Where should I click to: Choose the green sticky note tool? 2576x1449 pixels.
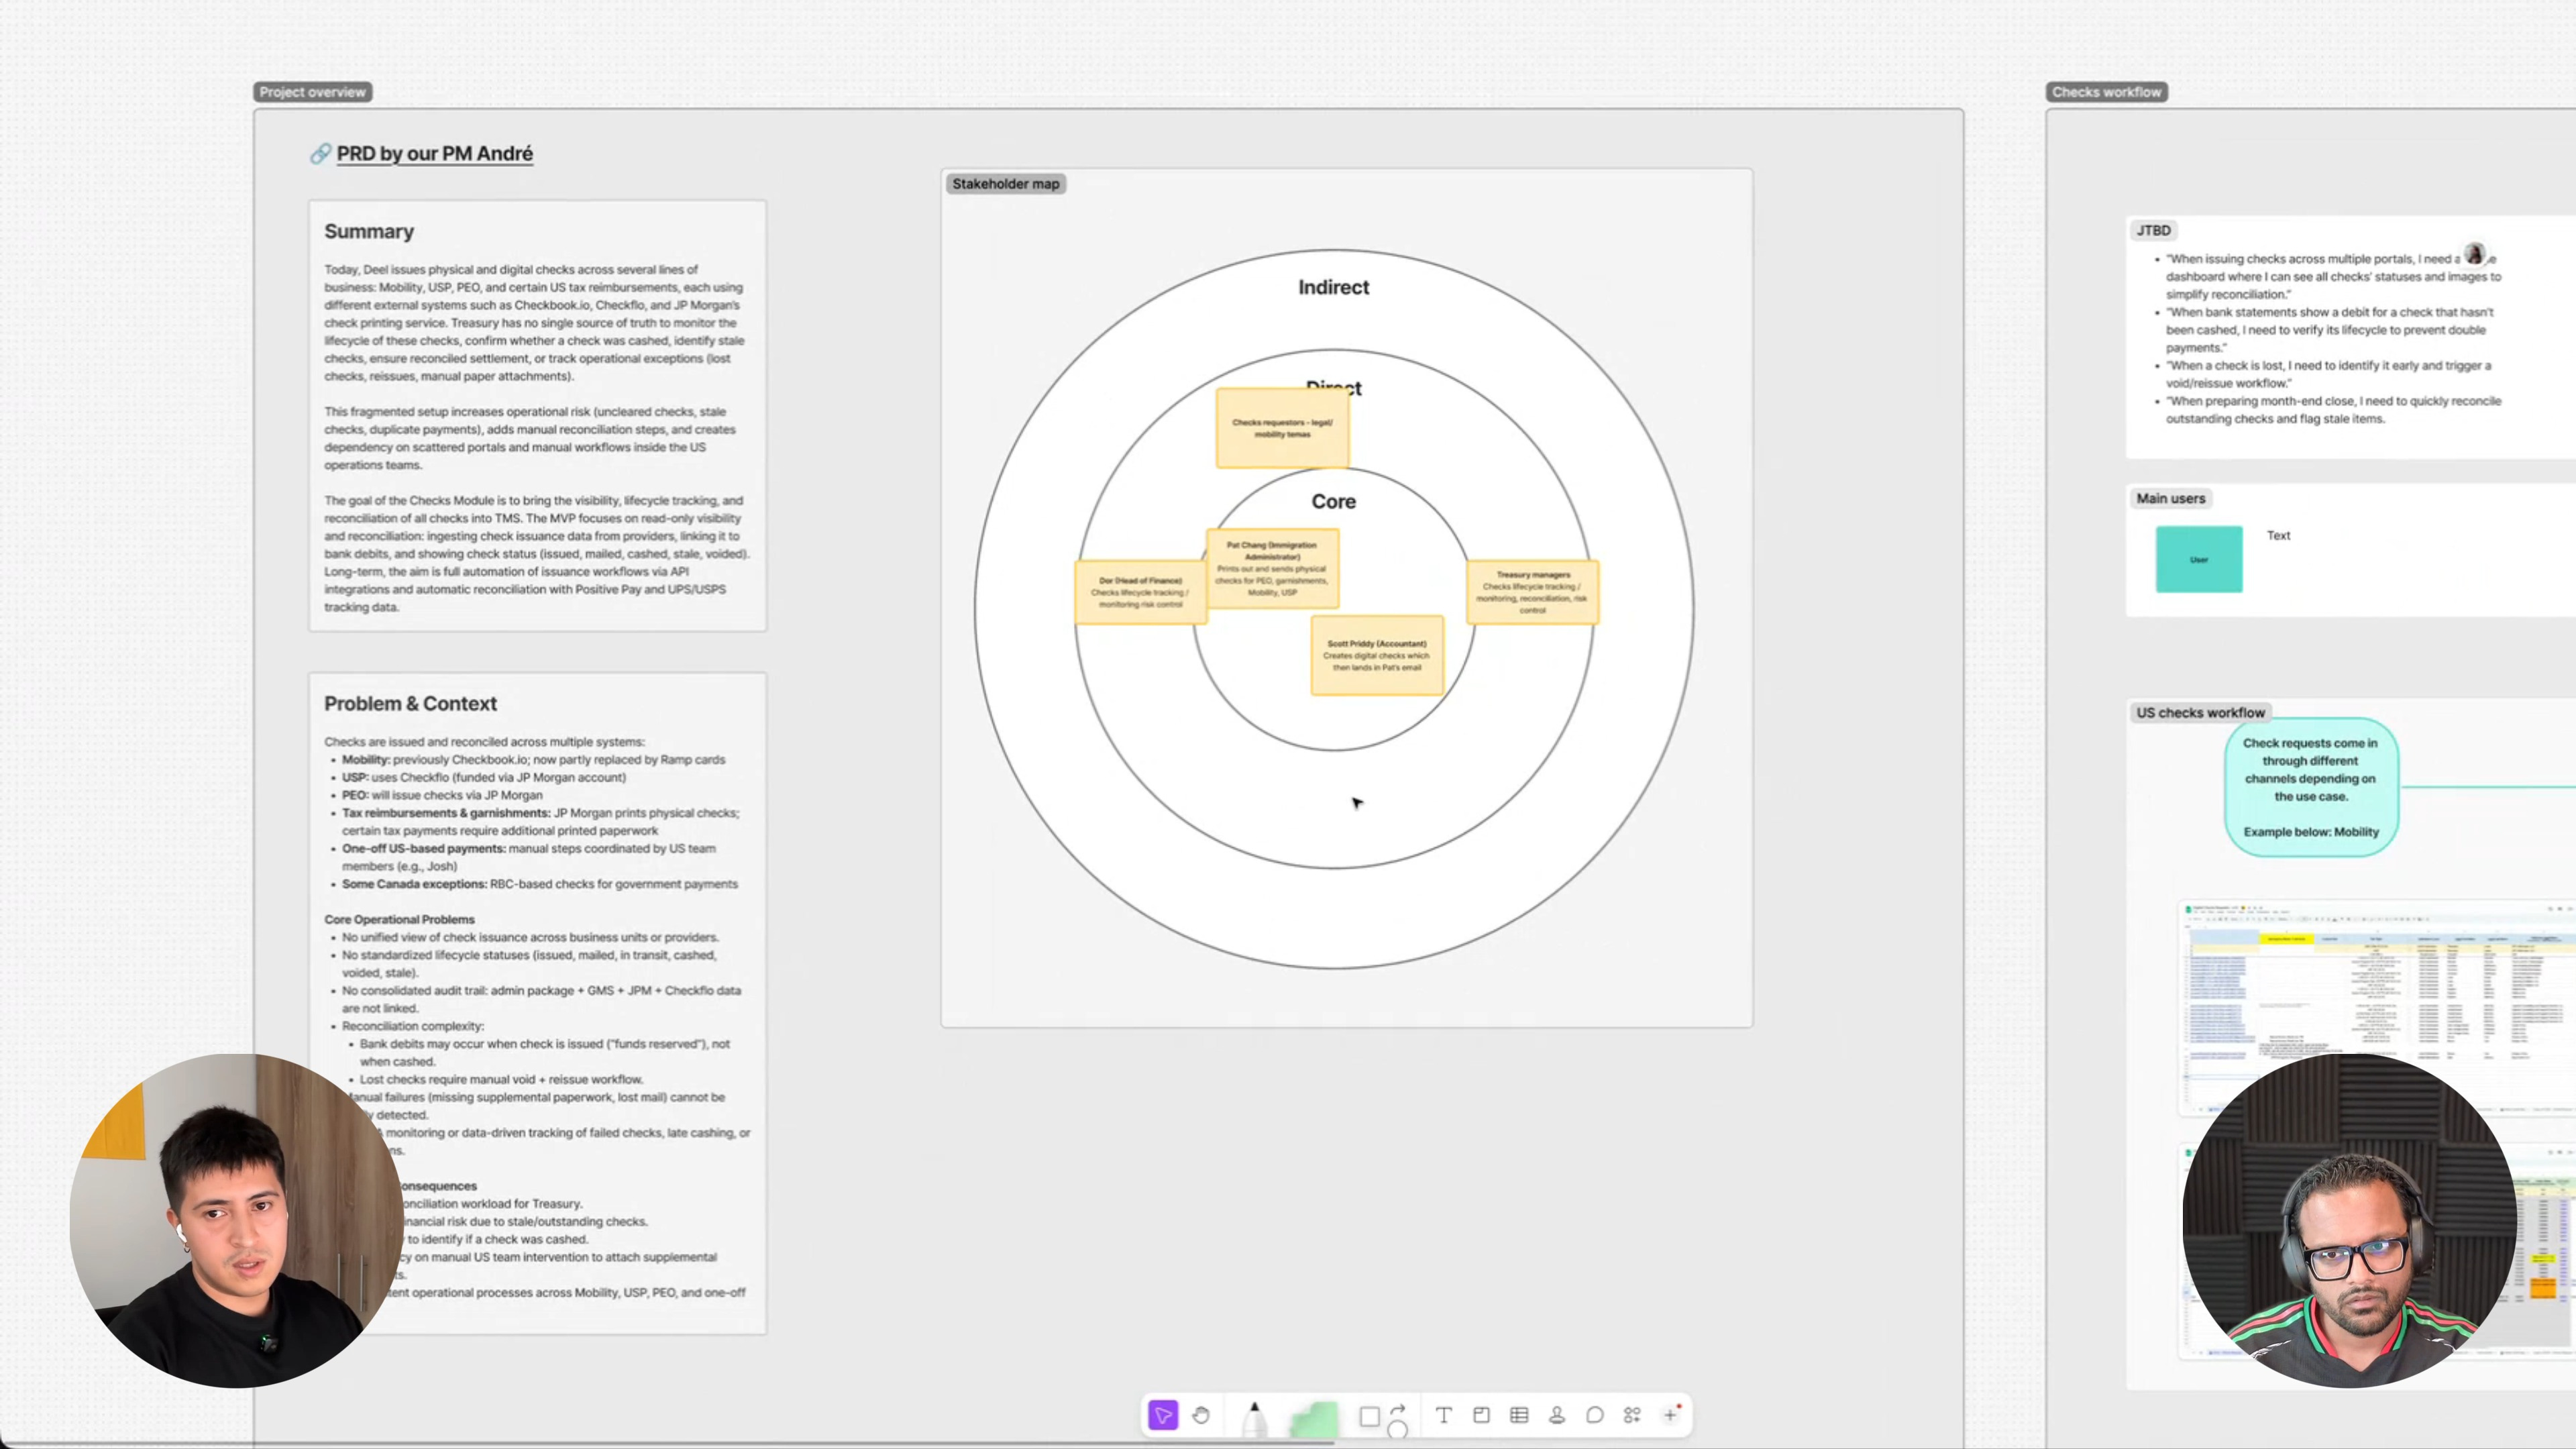(1313, 1419)
